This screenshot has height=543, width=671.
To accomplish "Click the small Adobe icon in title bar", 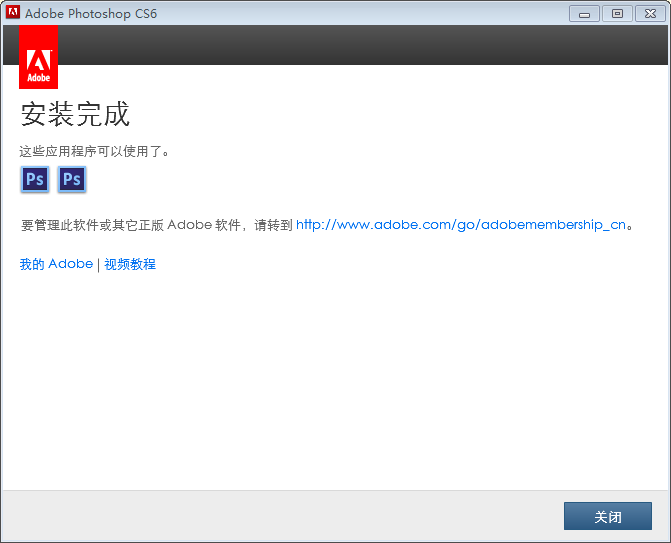I will click(x=13, y=12).
